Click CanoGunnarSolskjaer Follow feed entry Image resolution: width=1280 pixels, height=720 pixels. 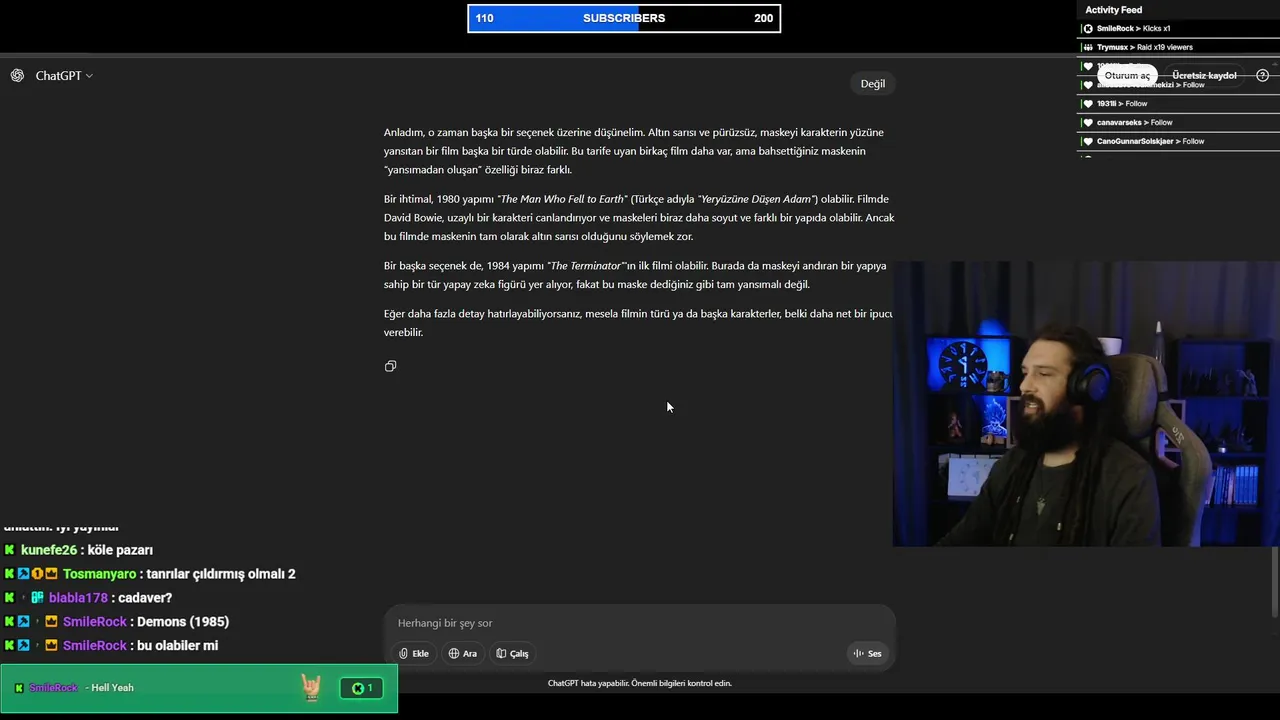pos(1178,142)
